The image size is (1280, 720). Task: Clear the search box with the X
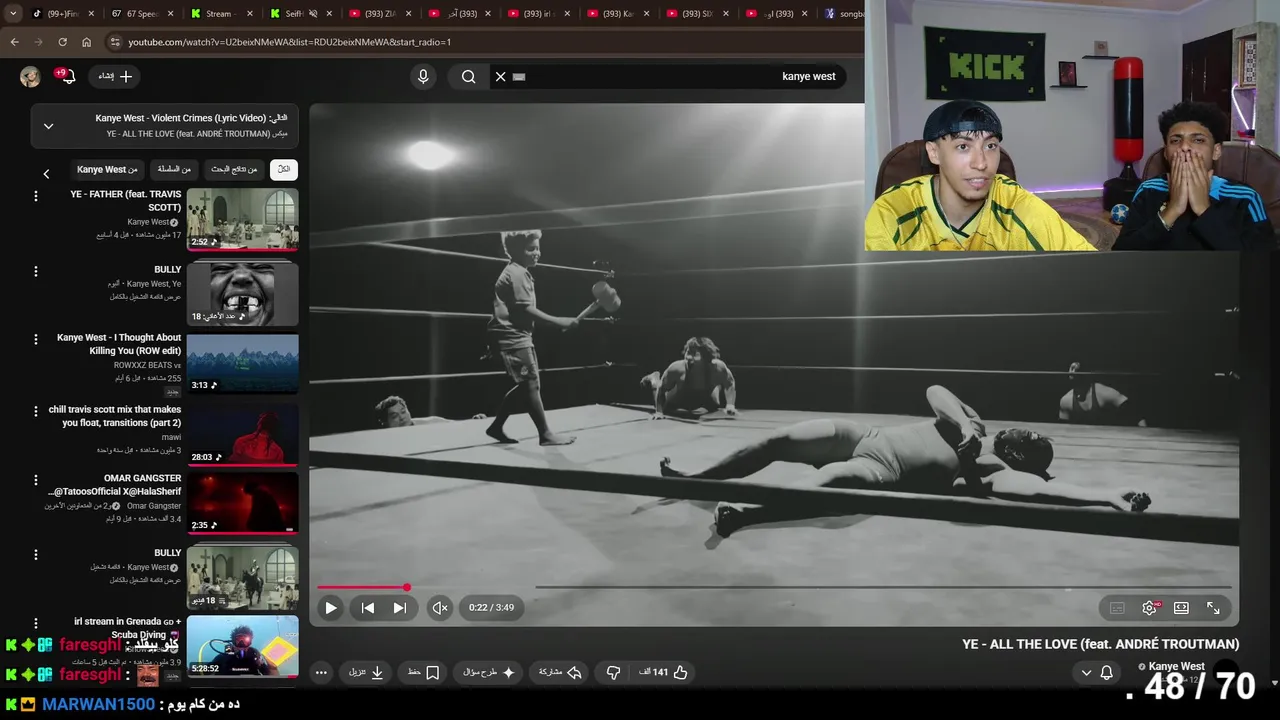(500, 77)
